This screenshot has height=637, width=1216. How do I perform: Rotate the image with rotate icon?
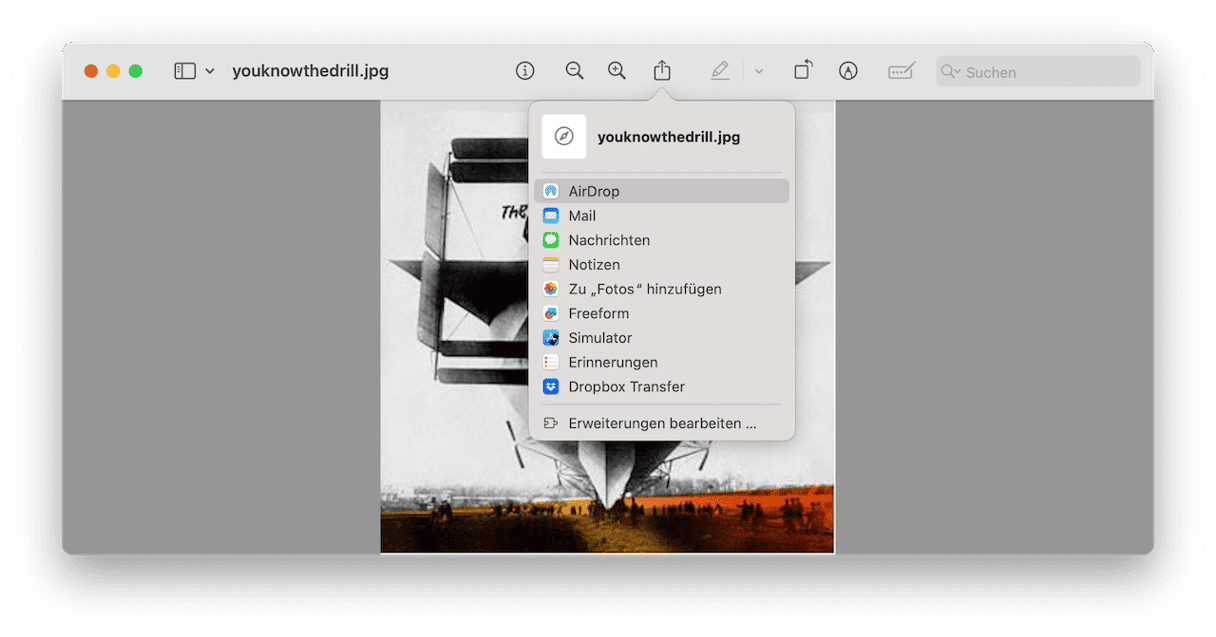pyautogui.click(x=803, y=71)
